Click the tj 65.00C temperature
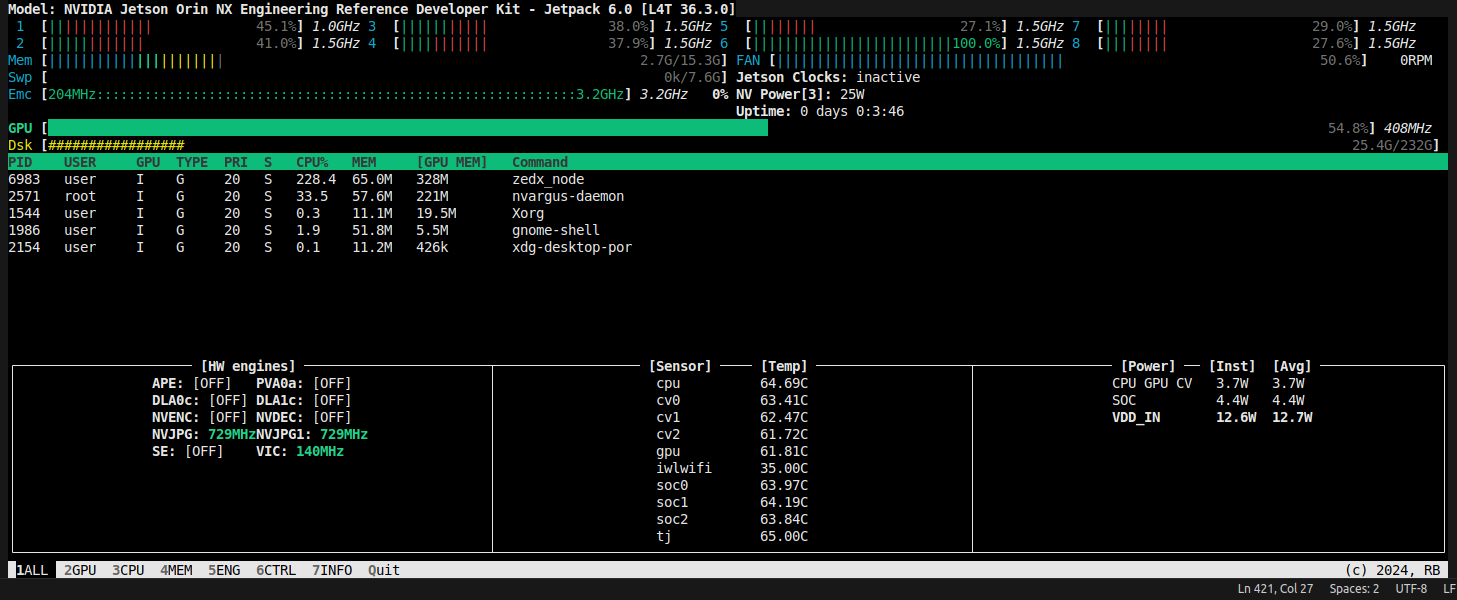The width and height of the screenshot is (1457, 600). click(784, 536)
